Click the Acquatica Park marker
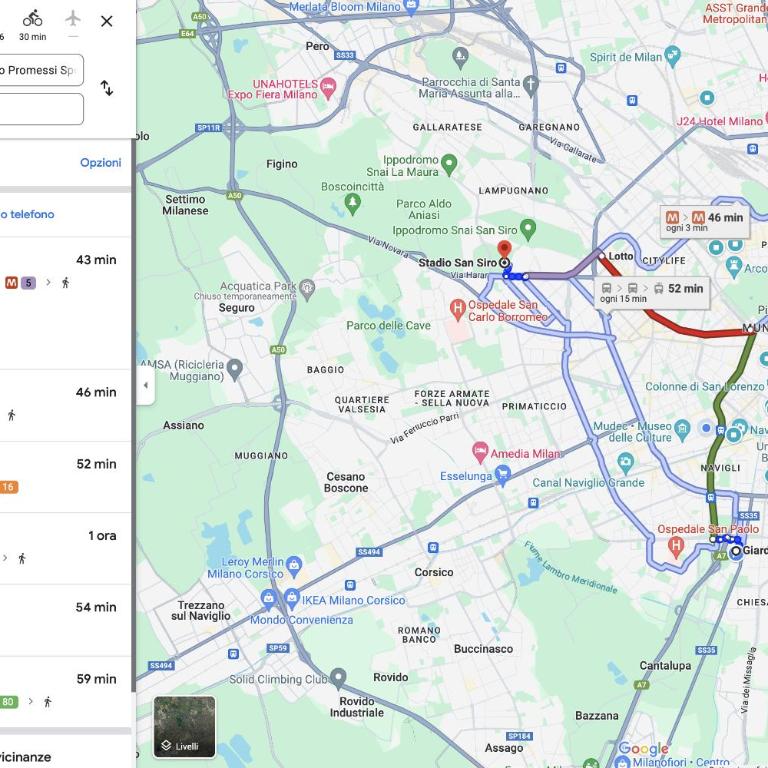This screenshot has width=768, height=768. click(307, 289)
